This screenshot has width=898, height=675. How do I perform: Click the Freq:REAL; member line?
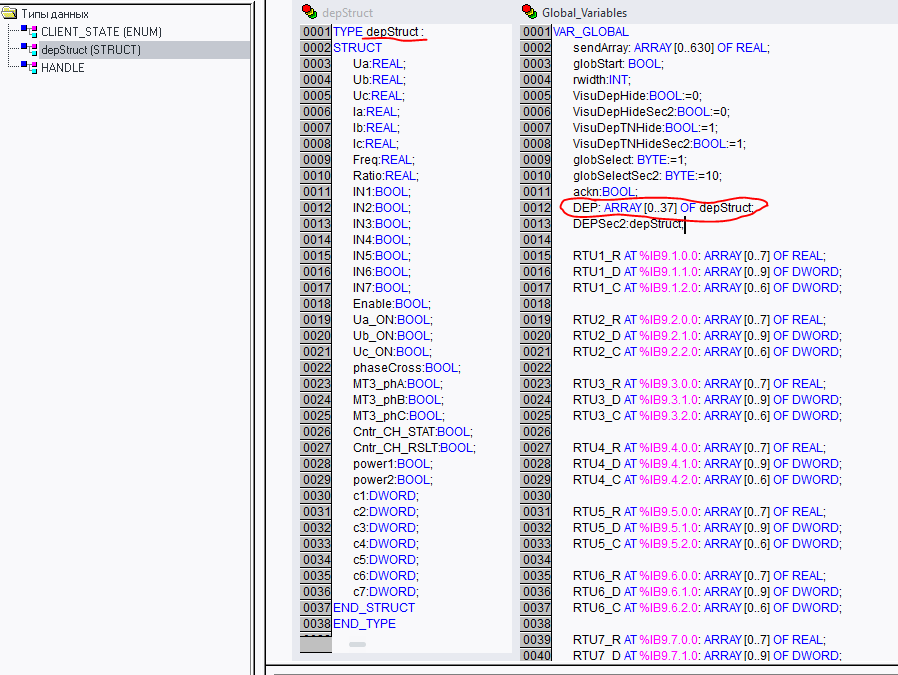click(383, 160)
